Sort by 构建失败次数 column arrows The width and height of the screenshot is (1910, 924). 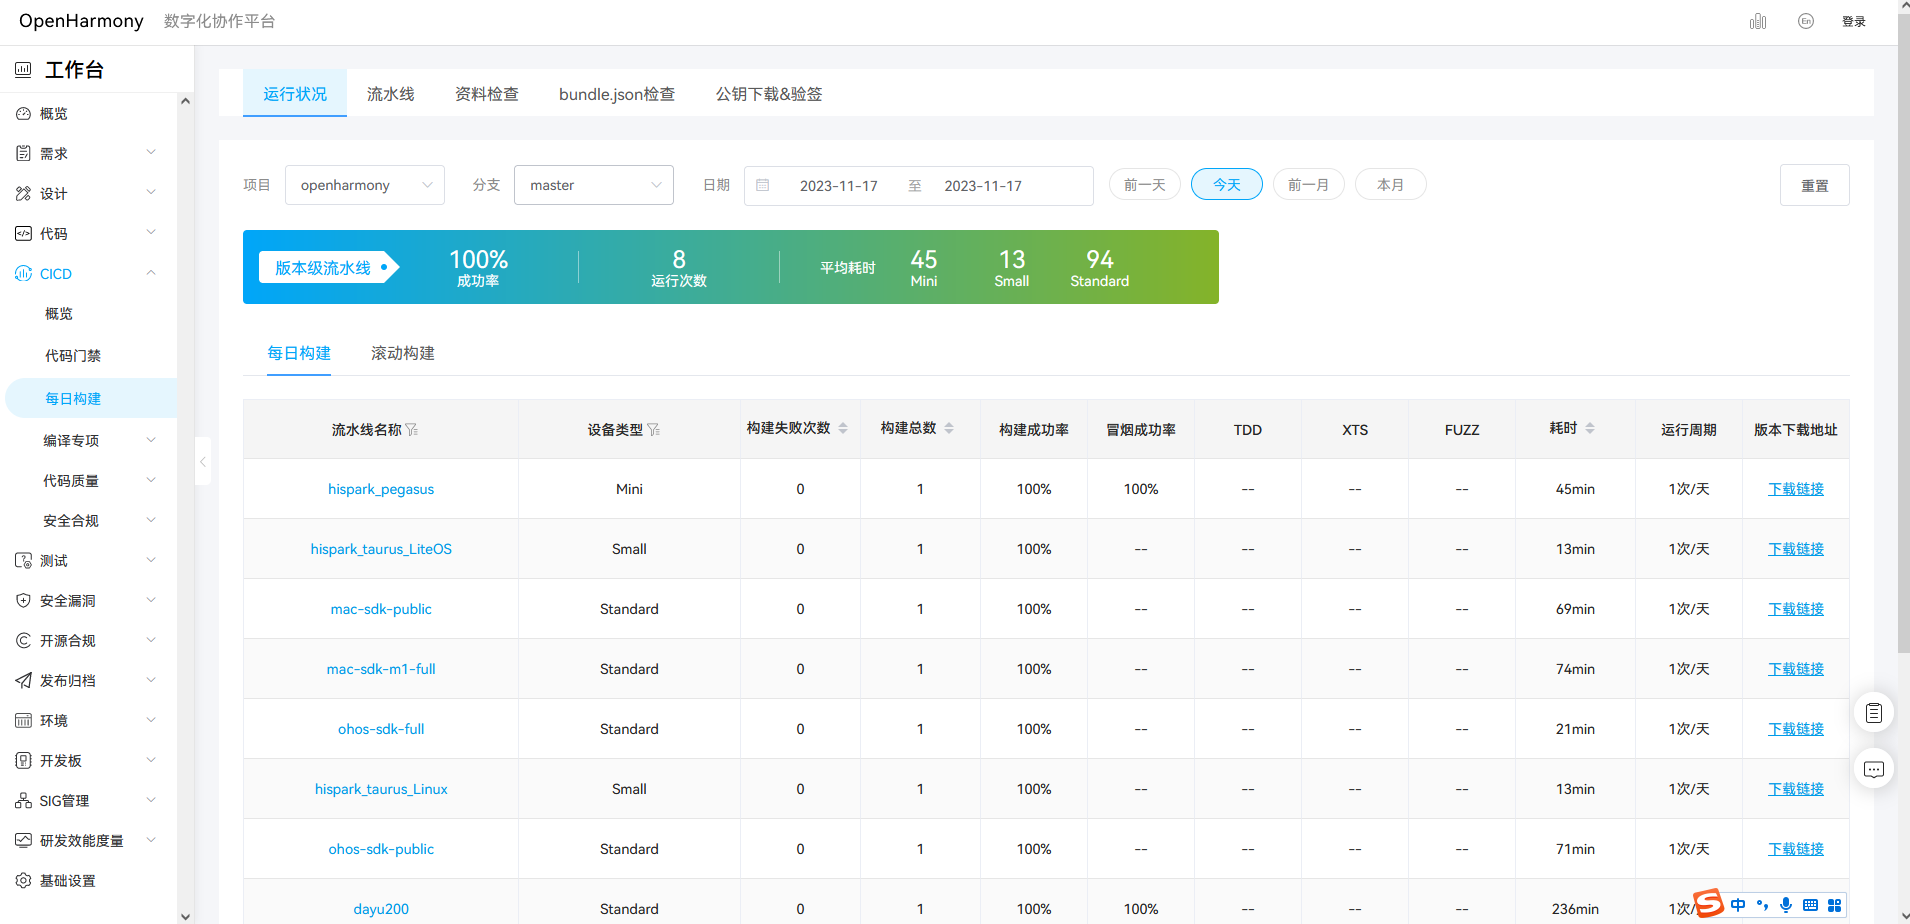click(x=843, y=428)
